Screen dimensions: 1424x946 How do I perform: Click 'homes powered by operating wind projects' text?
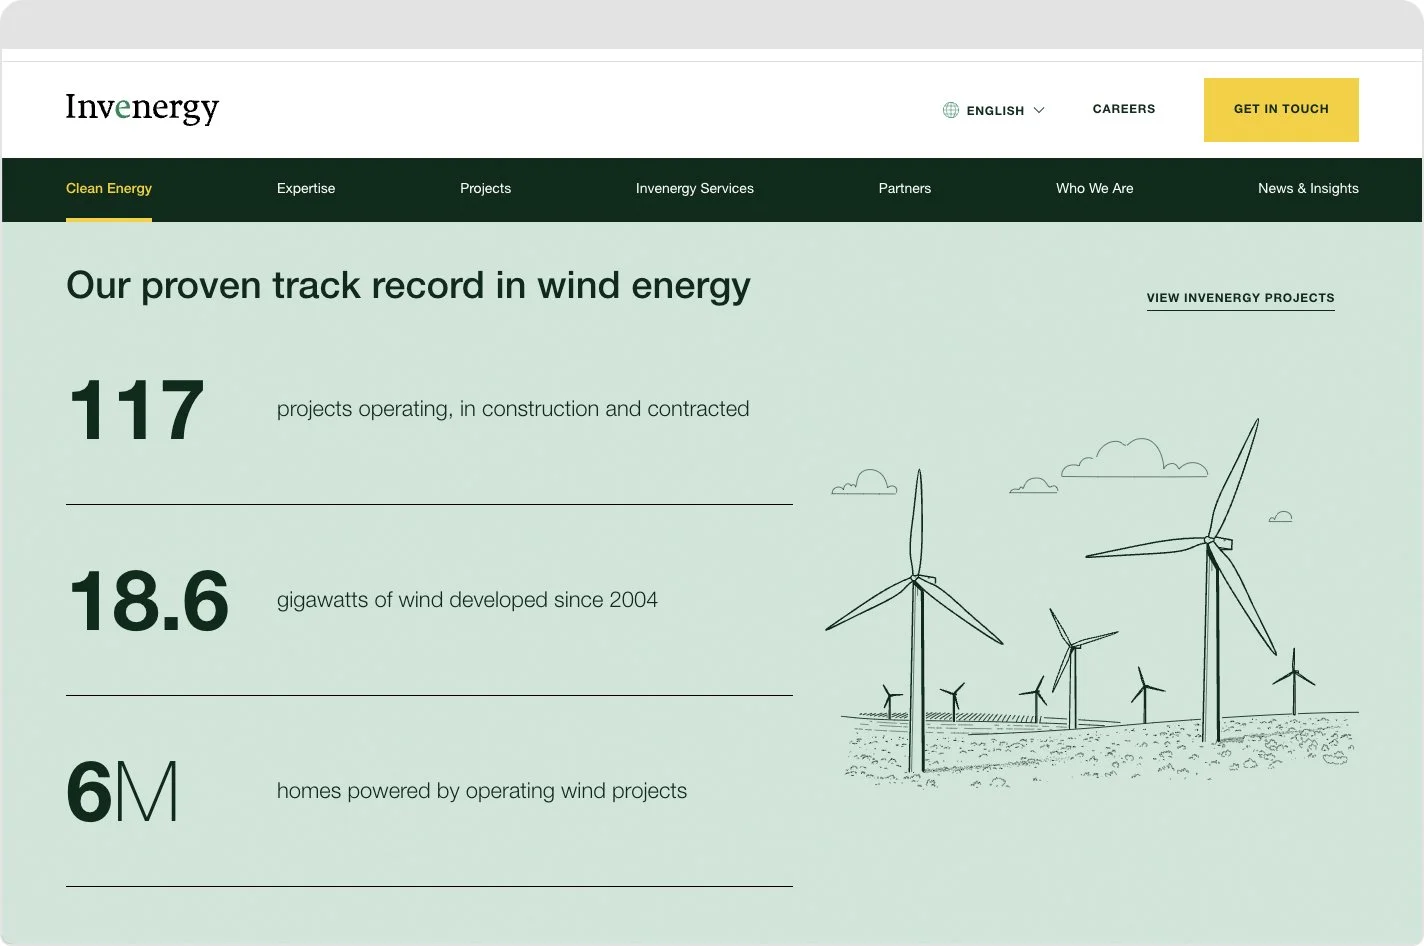pyautogui.click(x=482, y=791)
